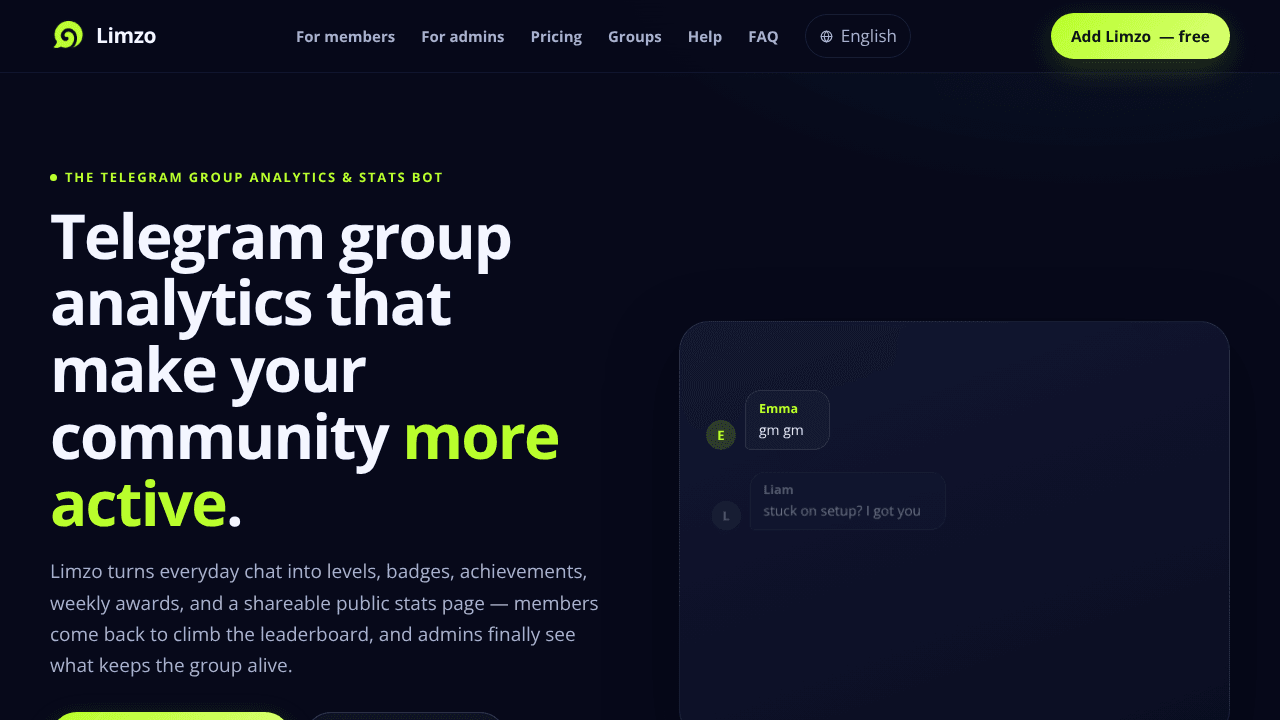Click Emma's "gm gm" message bubble

(787, 420)
